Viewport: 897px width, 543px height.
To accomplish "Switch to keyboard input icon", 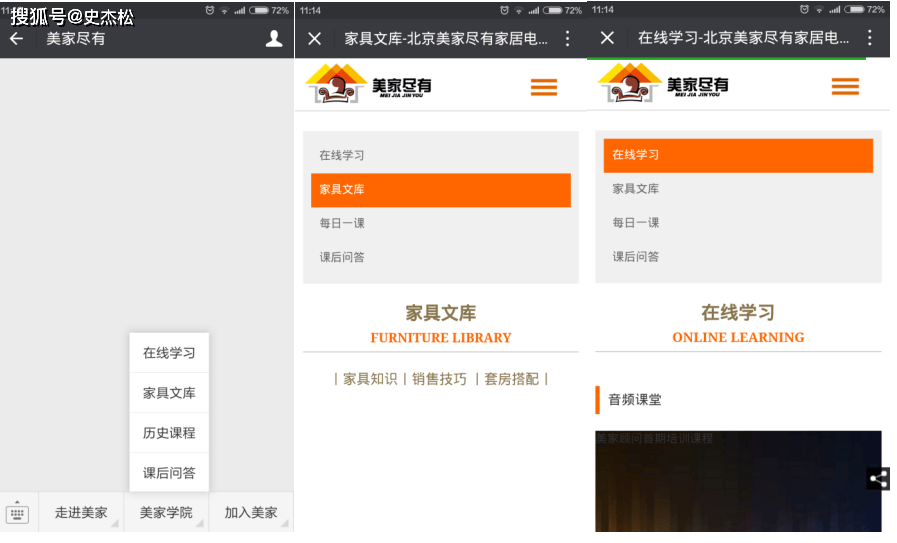I will coord(17,514).
